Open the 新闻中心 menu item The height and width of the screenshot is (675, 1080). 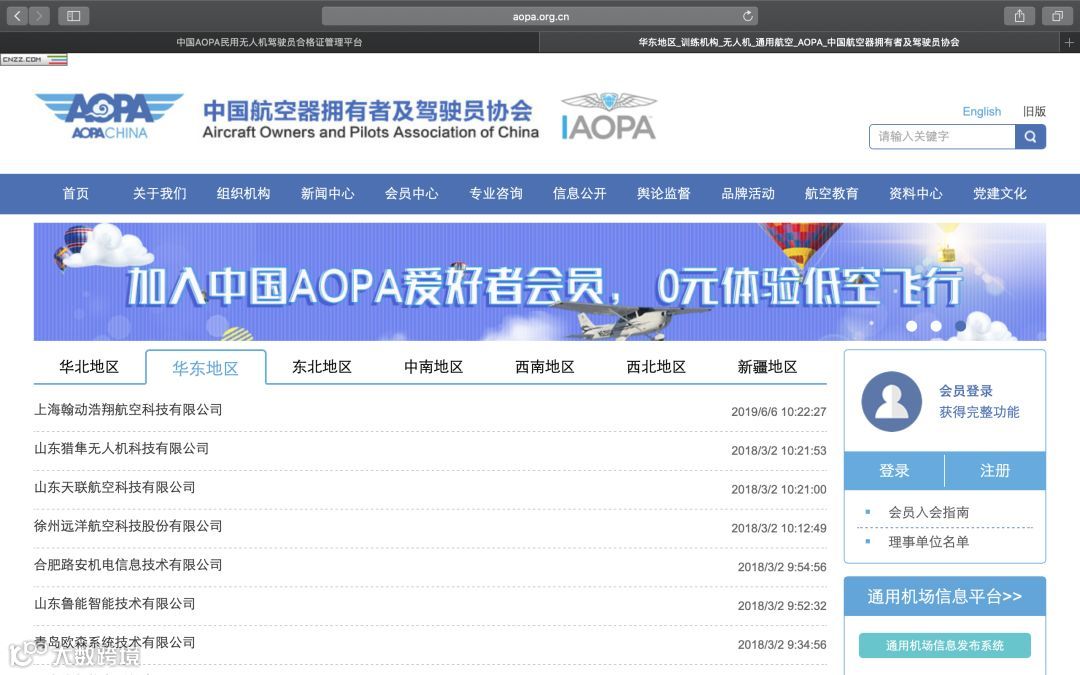[x=328, y=194]
